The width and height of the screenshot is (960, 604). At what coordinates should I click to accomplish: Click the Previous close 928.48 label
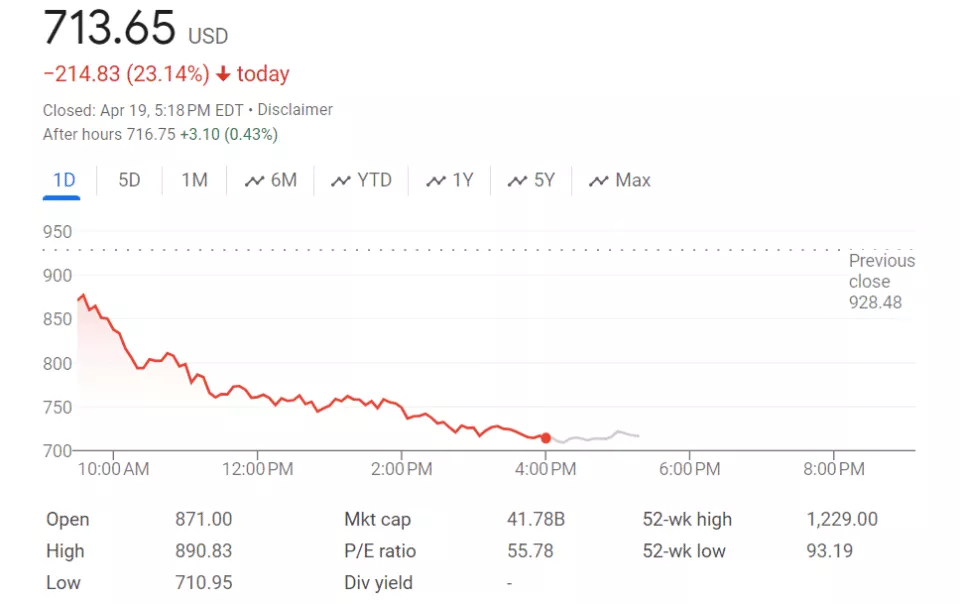click(x=881, y=281)
